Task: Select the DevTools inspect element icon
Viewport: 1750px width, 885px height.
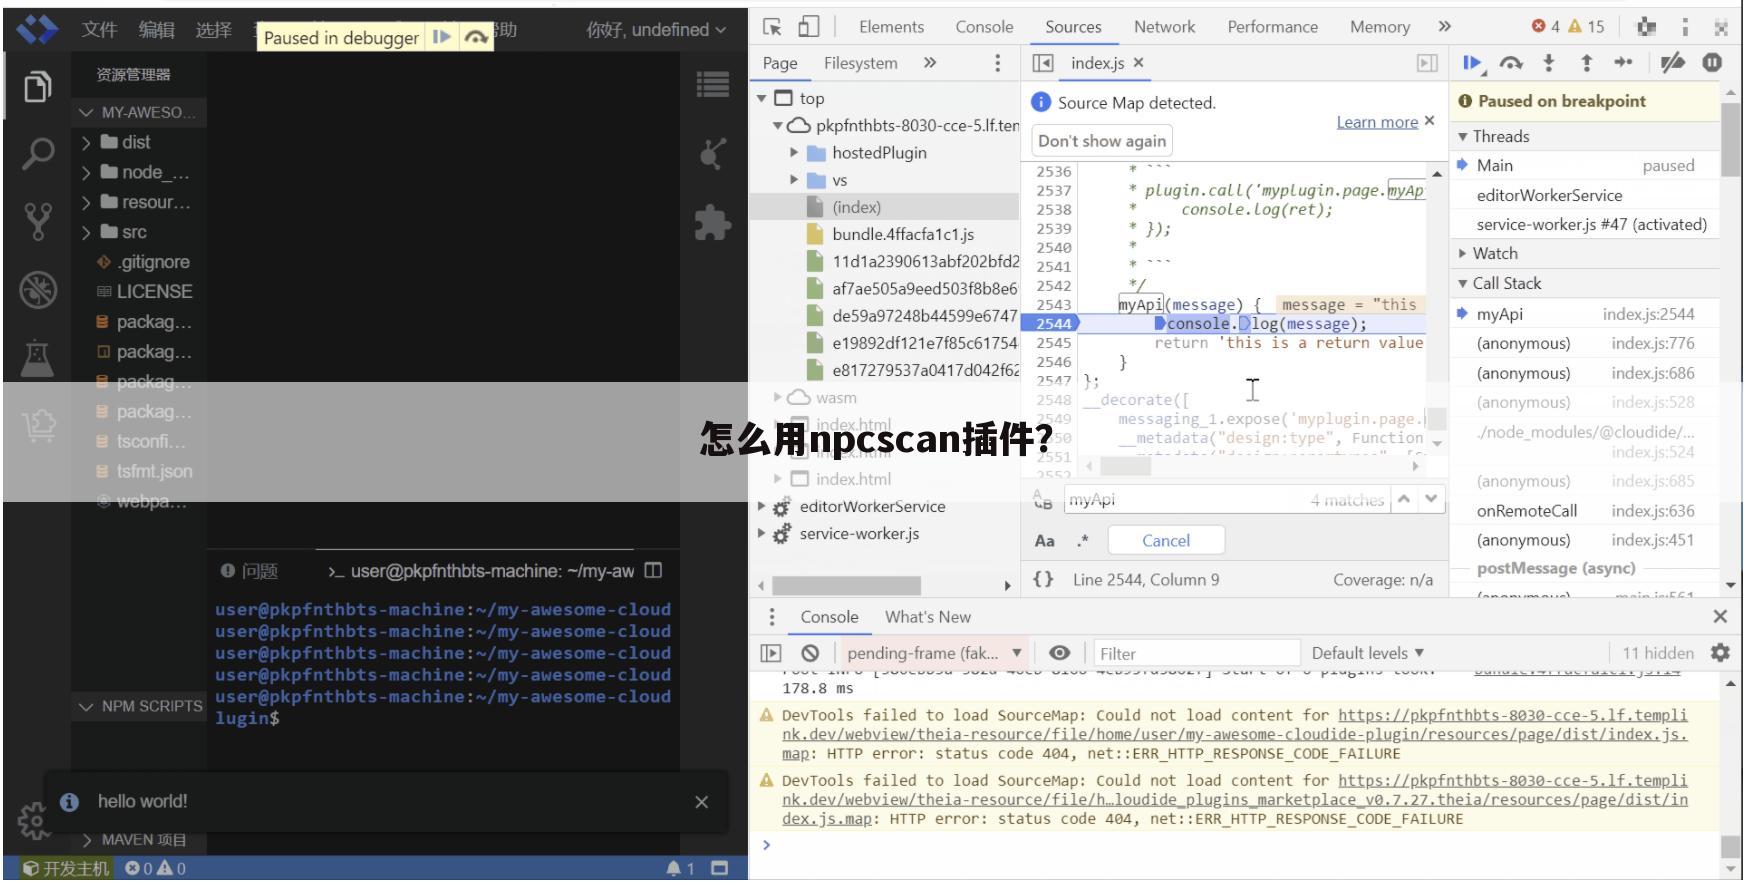Action: (773, 27)
